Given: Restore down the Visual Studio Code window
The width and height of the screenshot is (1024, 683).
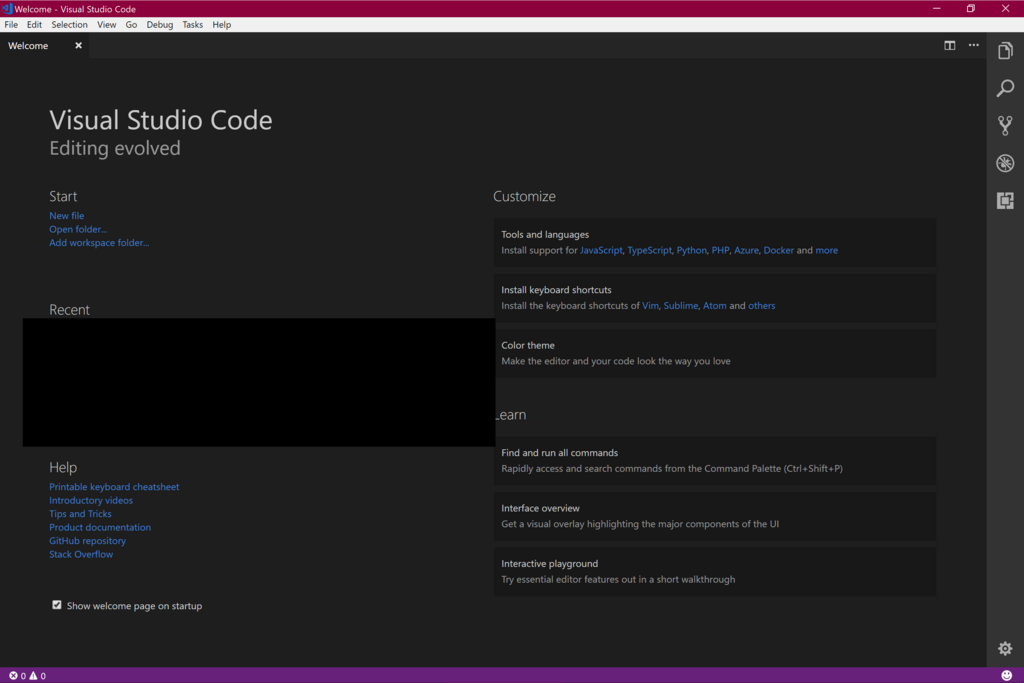Looking at the screenshot, I should (x=970, y=8).
